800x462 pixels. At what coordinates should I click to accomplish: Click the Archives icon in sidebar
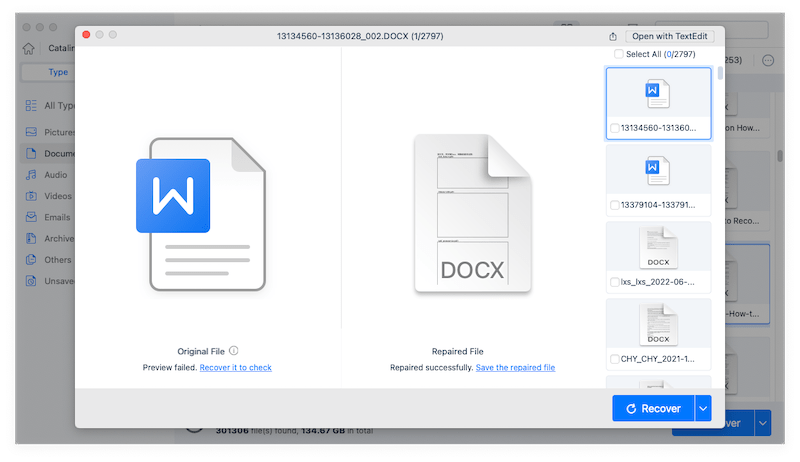click(x=31, y=238)
